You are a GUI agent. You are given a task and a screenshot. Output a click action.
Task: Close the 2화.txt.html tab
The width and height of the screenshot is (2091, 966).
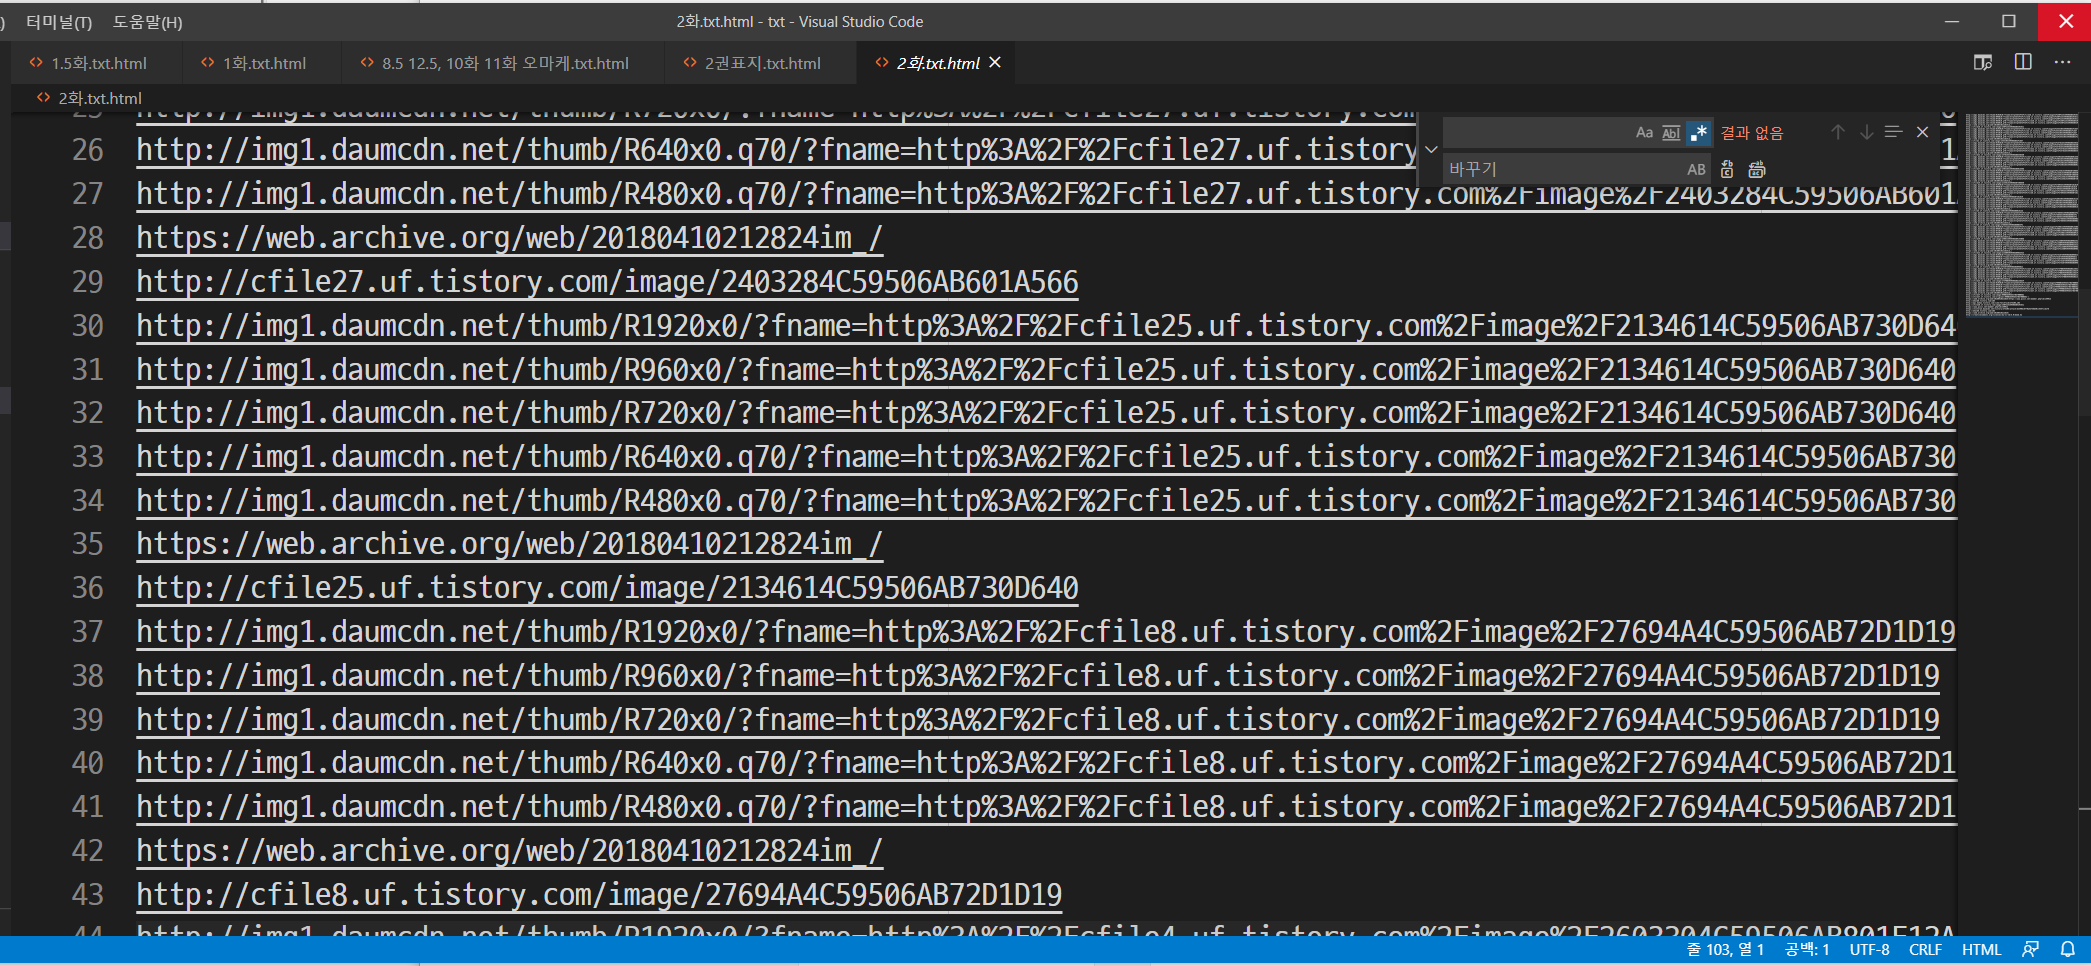point(995,62)
